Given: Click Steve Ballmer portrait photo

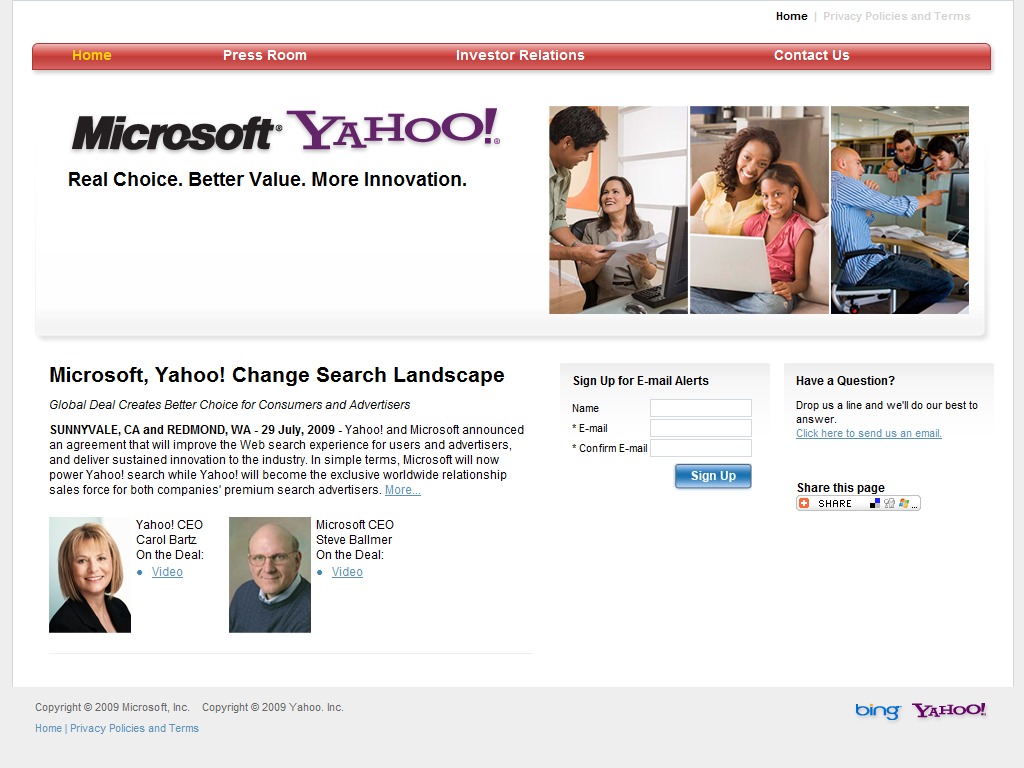Looking at the screenshot, I should tap(270, 575).
